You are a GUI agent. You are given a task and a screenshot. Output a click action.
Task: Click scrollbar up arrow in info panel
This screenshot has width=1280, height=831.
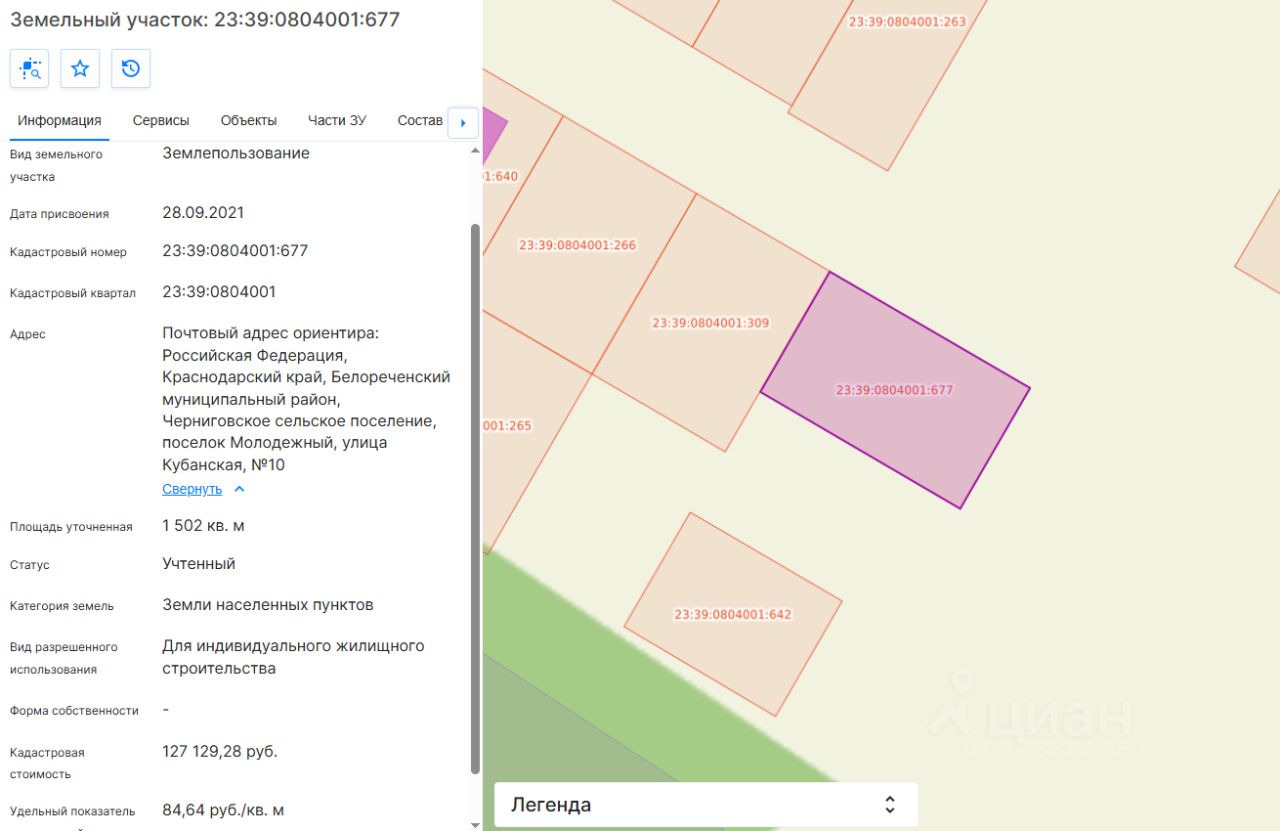475,150
